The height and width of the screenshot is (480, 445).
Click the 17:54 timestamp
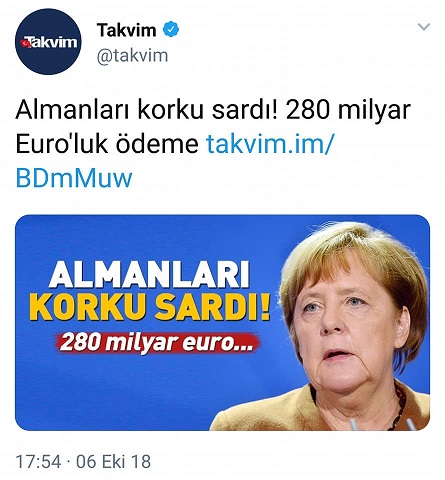[x=39, y=462]
